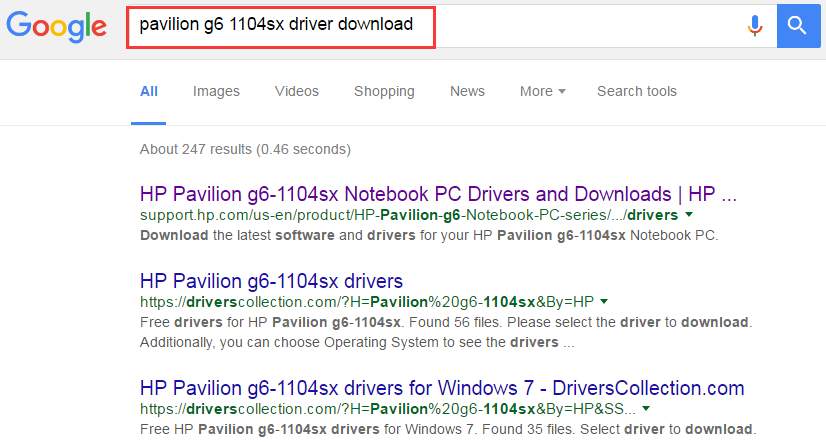
Task: Start voice search with microphone icon
Action: pos(755,25)
